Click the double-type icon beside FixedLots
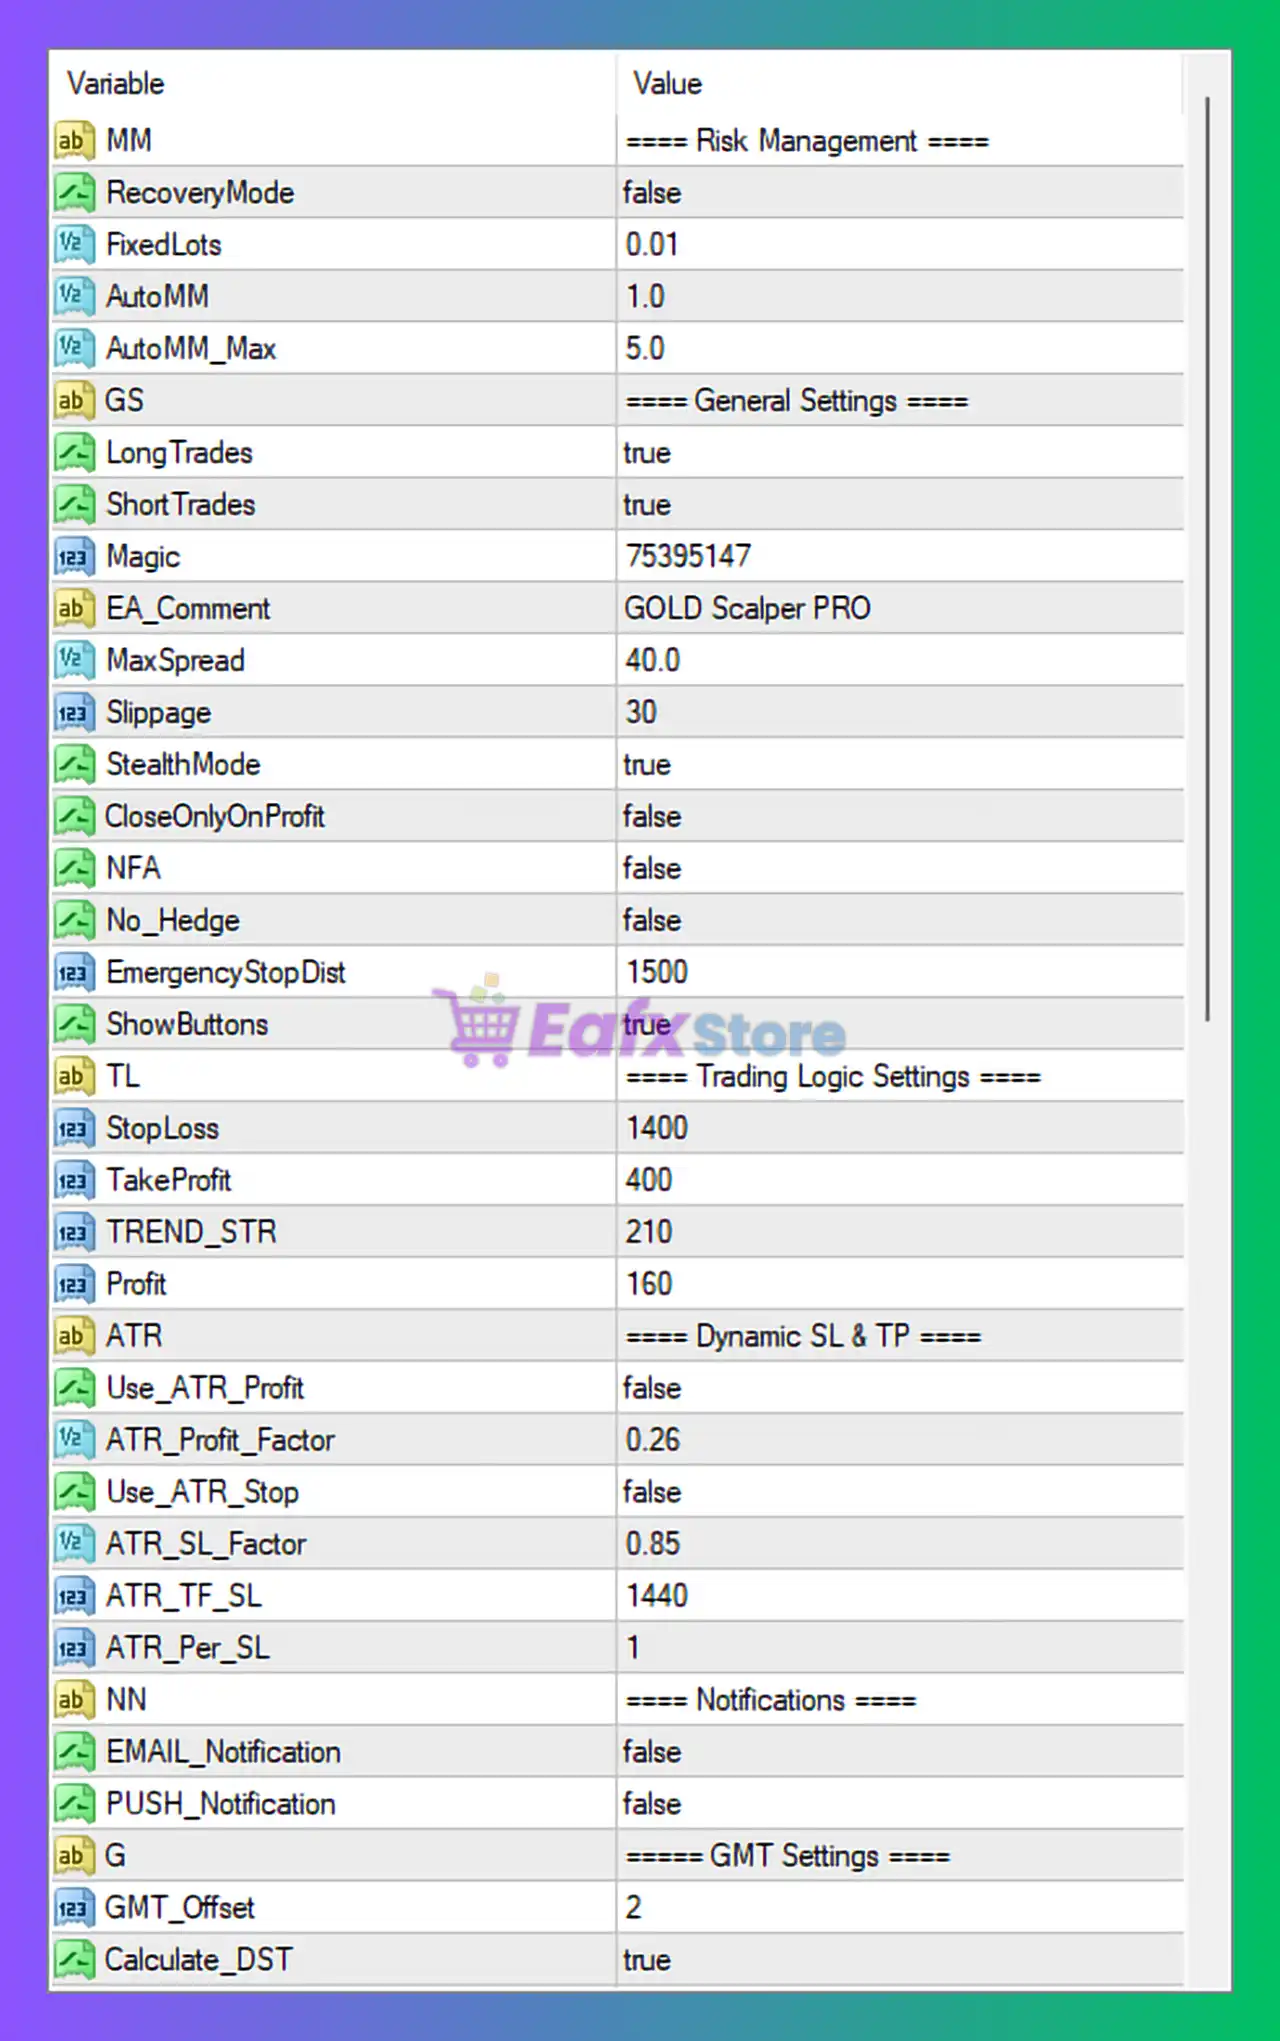 [x=74, y=244]
